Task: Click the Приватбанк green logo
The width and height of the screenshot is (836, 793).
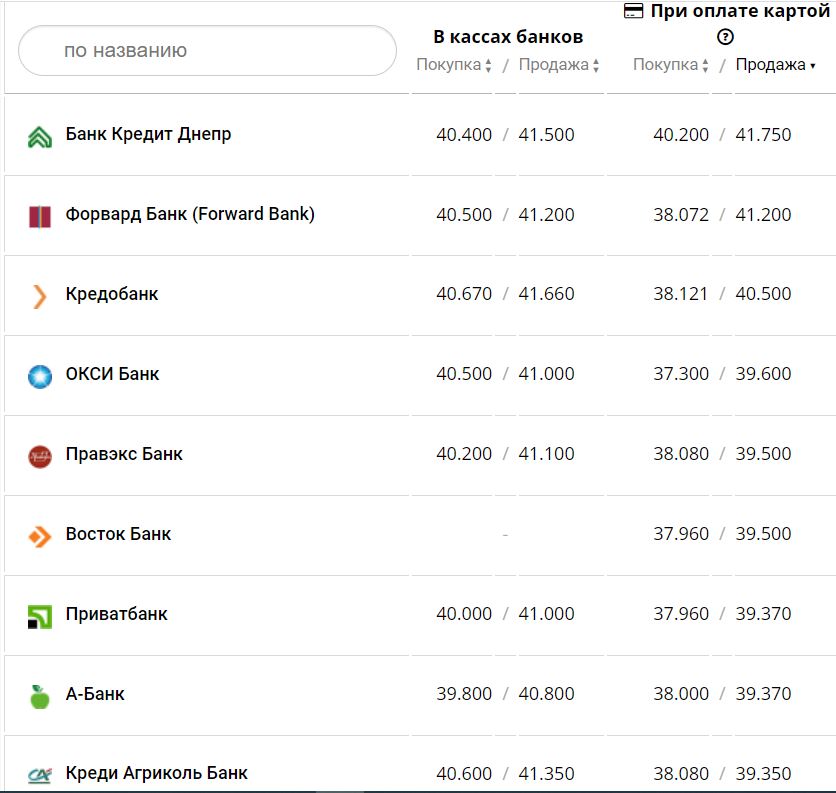Action: click(x=39, y=616)
